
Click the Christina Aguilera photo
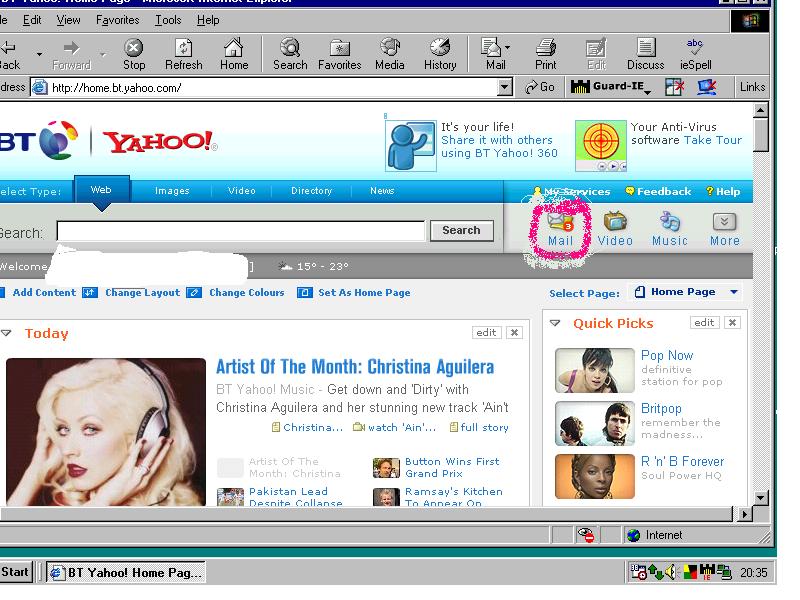click(x=106, y=432)
